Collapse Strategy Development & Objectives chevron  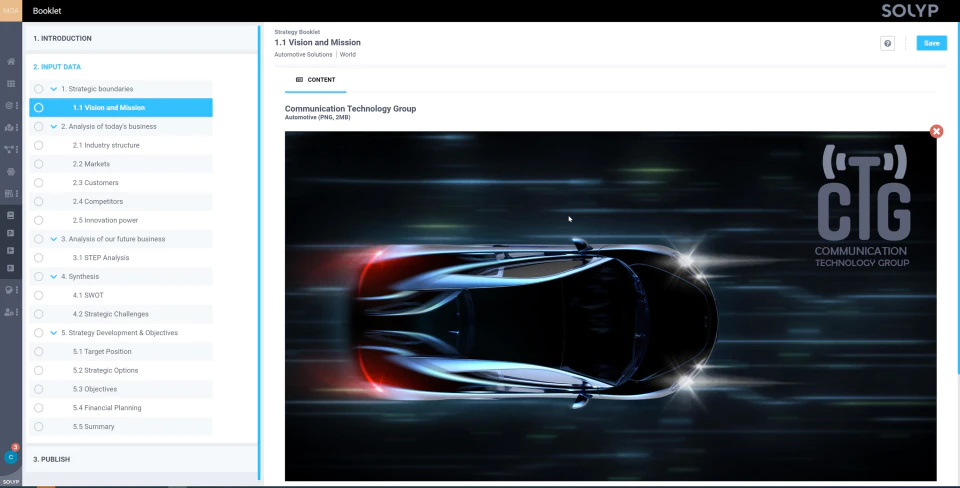point(53,333)
